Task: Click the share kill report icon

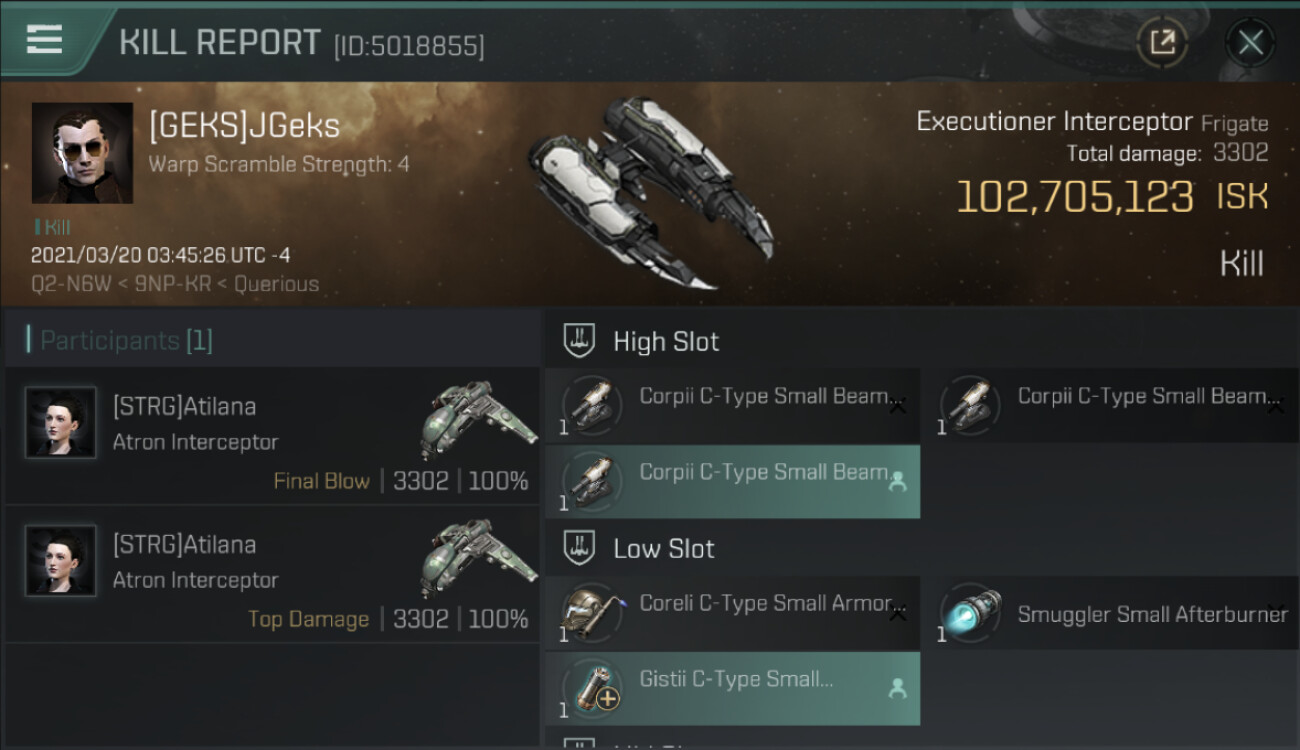Action: coord(1162,42)
